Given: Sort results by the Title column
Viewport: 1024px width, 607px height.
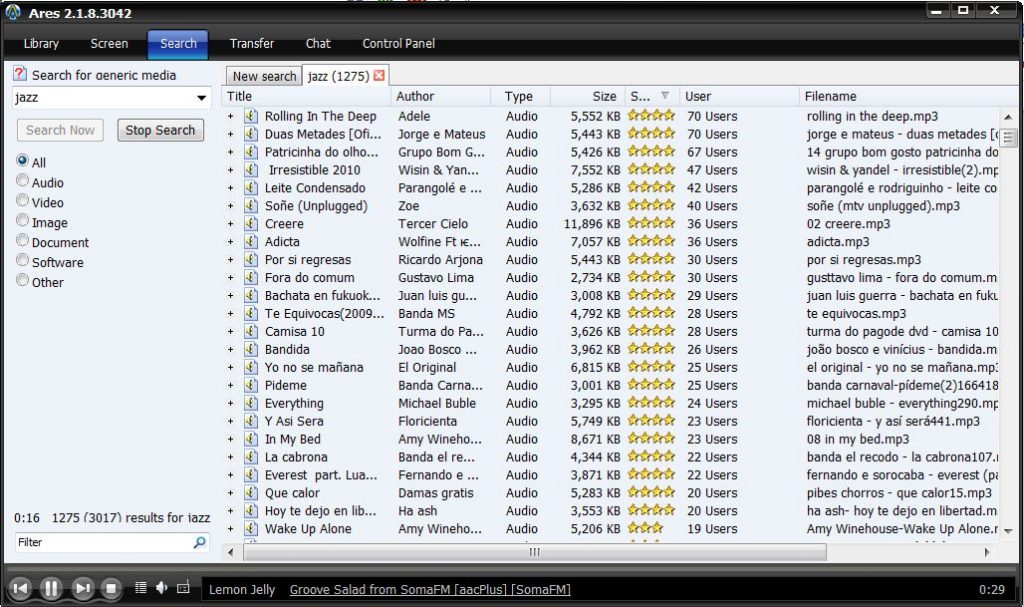Looking at the screenshot, I should coord(306,96).
